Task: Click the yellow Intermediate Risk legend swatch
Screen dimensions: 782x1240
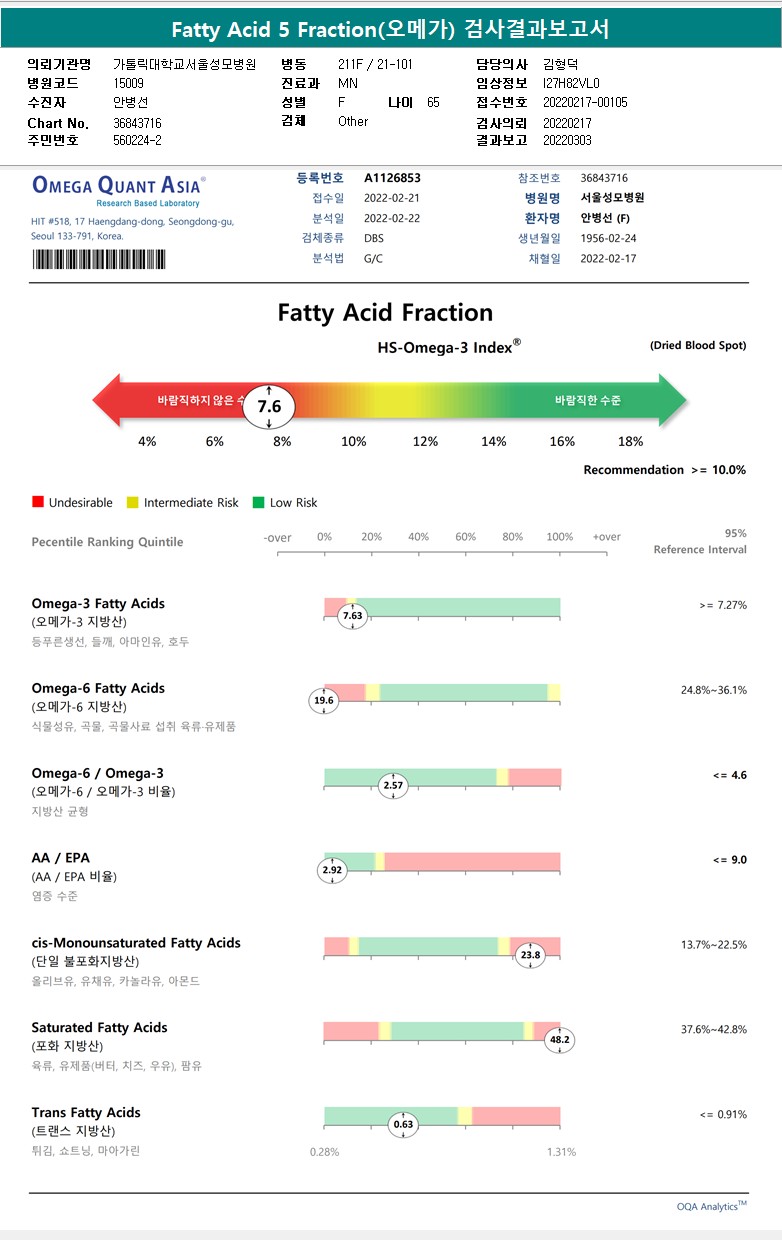Action: [x=134, y=502]
